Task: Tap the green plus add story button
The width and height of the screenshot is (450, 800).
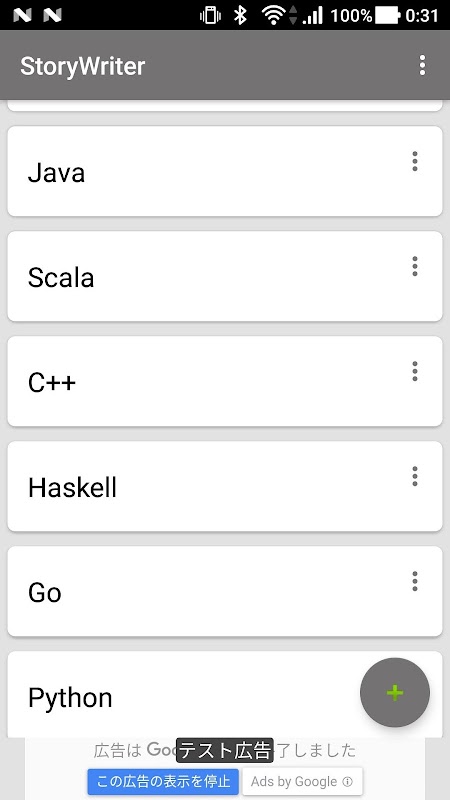Action: (x=395, y=692)
